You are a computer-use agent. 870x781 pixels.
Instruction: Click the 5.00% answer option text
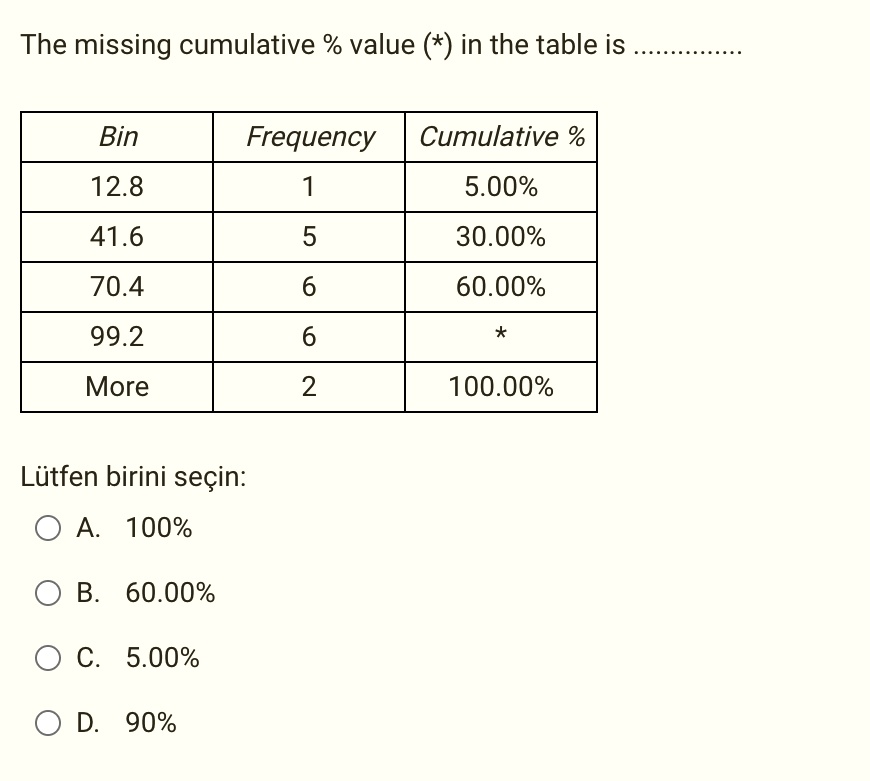click(163, 658)
